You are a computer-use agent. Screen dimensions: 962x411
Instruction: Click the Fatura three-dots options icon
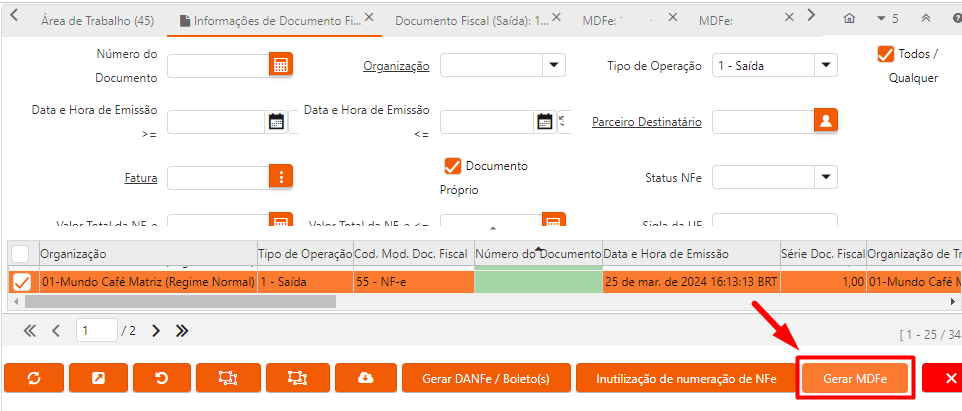(x=281, y=177)
